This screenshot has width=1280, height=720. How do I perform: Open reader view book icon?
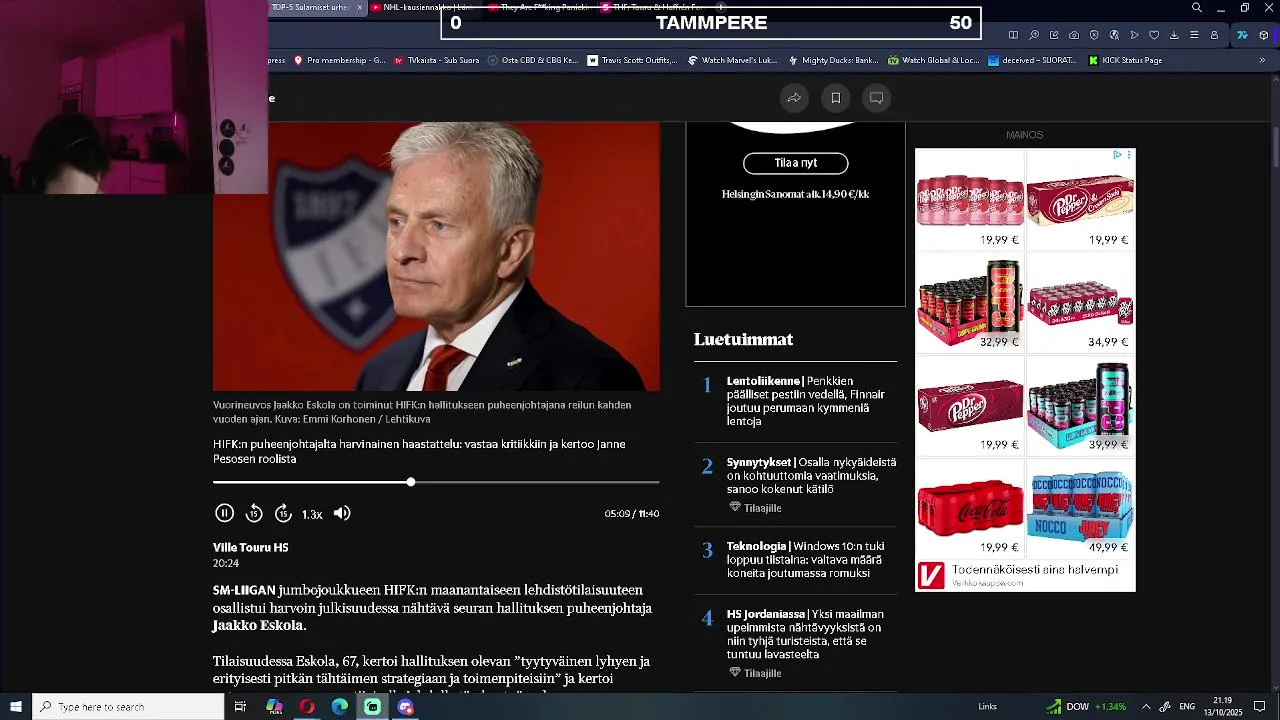coord(1014,35)
